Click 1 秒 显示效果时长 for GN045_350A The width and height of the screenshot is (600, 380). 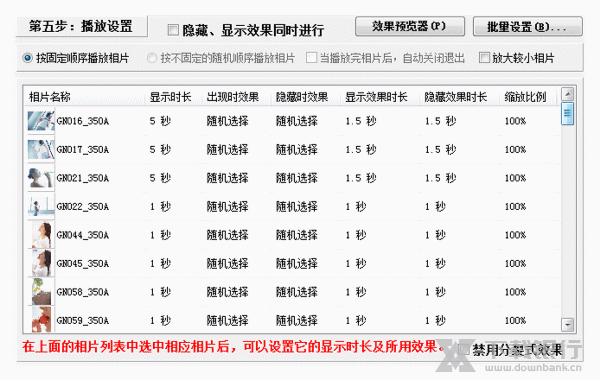click(x=356, y=263)
